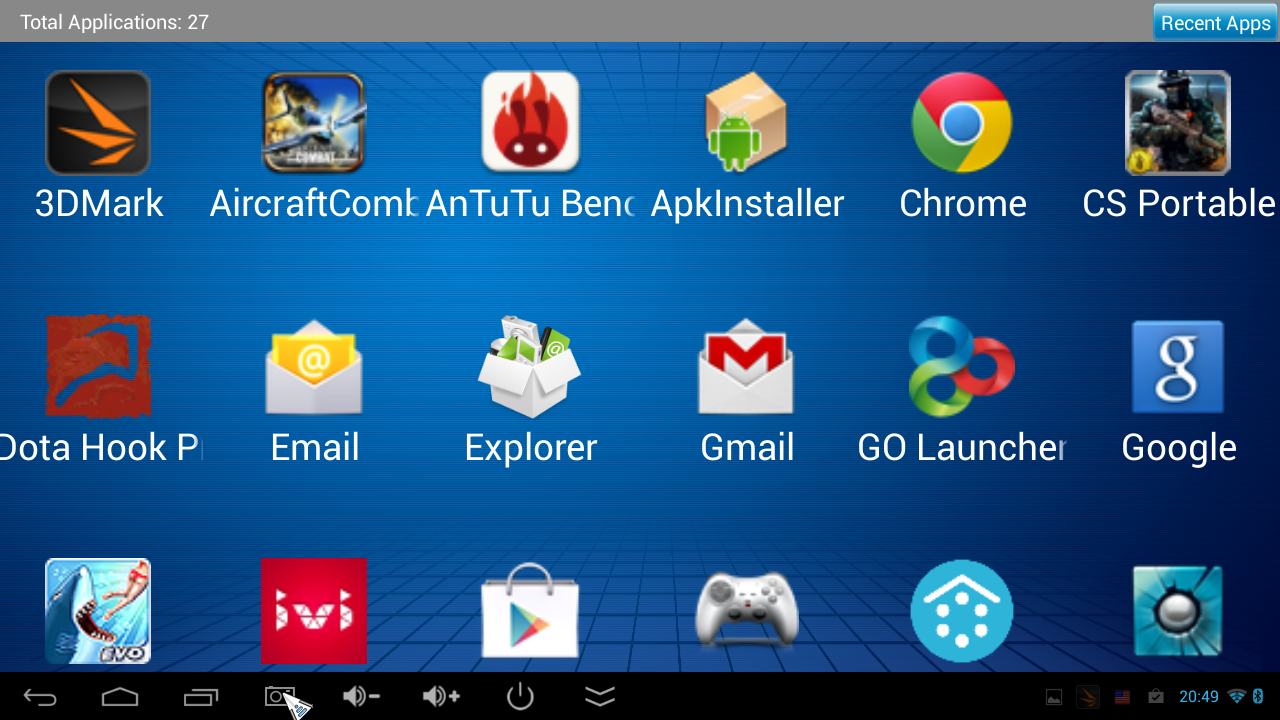Tap the Back navigation button

(x=40, y=696)
